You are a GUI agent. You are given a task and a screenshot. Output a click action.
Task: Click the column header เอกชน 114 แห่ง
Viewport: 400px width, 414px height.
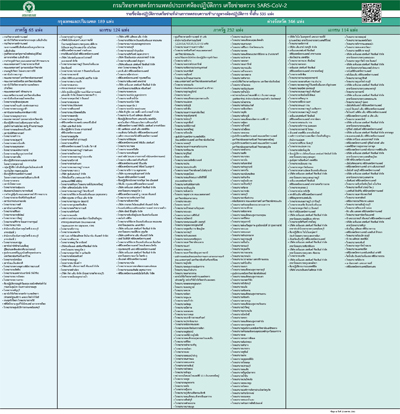pos(343,30)
